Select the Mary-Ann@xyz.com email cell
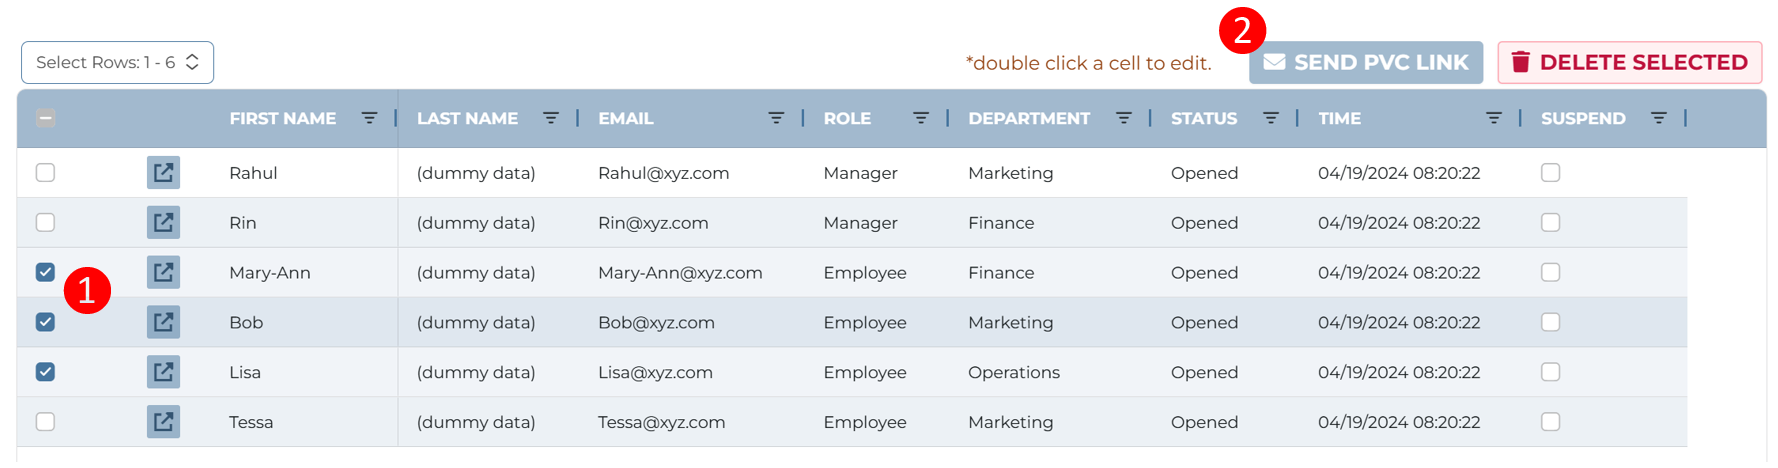Screen dimensions: 1778x468 (680, 272)
